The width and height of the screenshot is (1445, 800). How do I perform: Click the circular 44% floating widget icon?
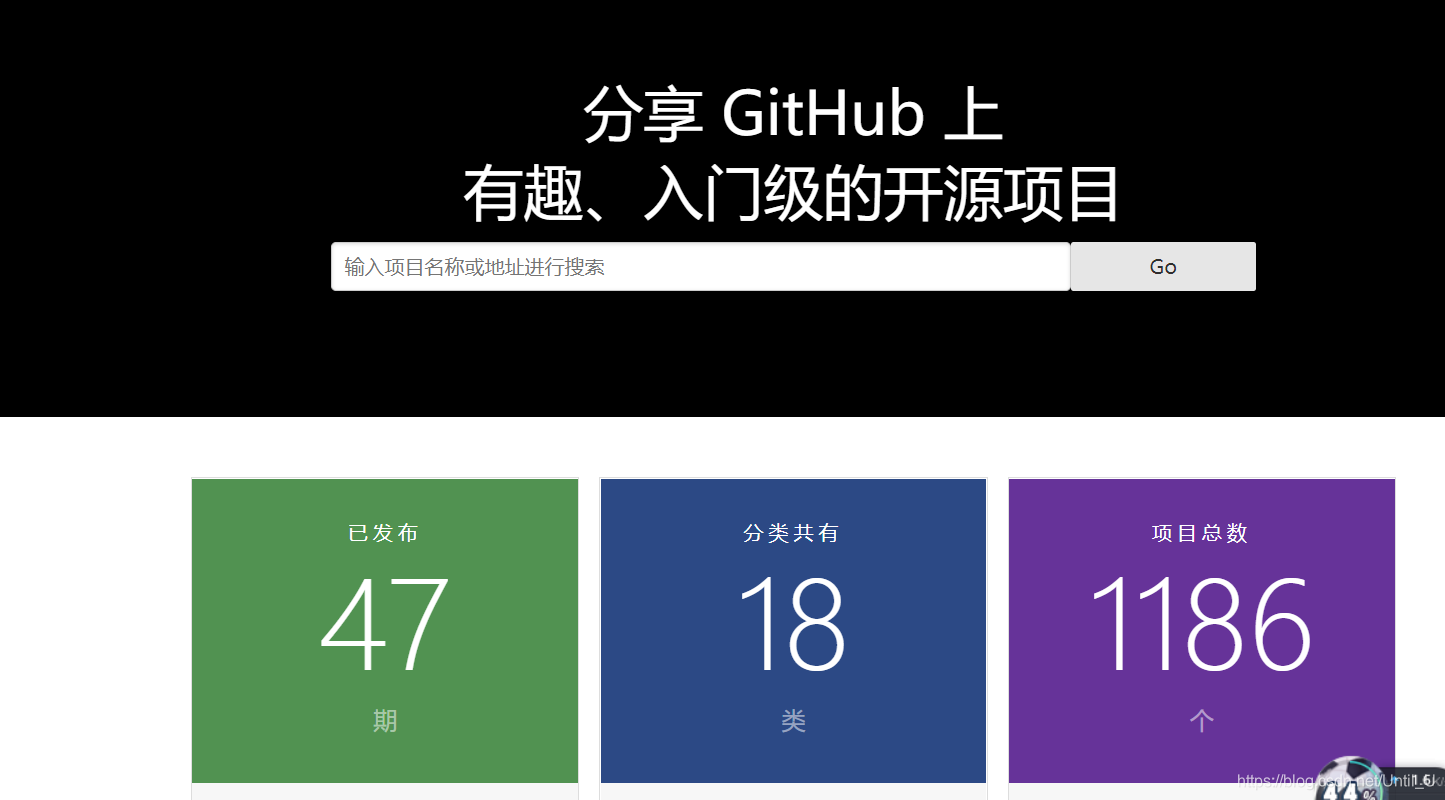[x=1352, y=780]
